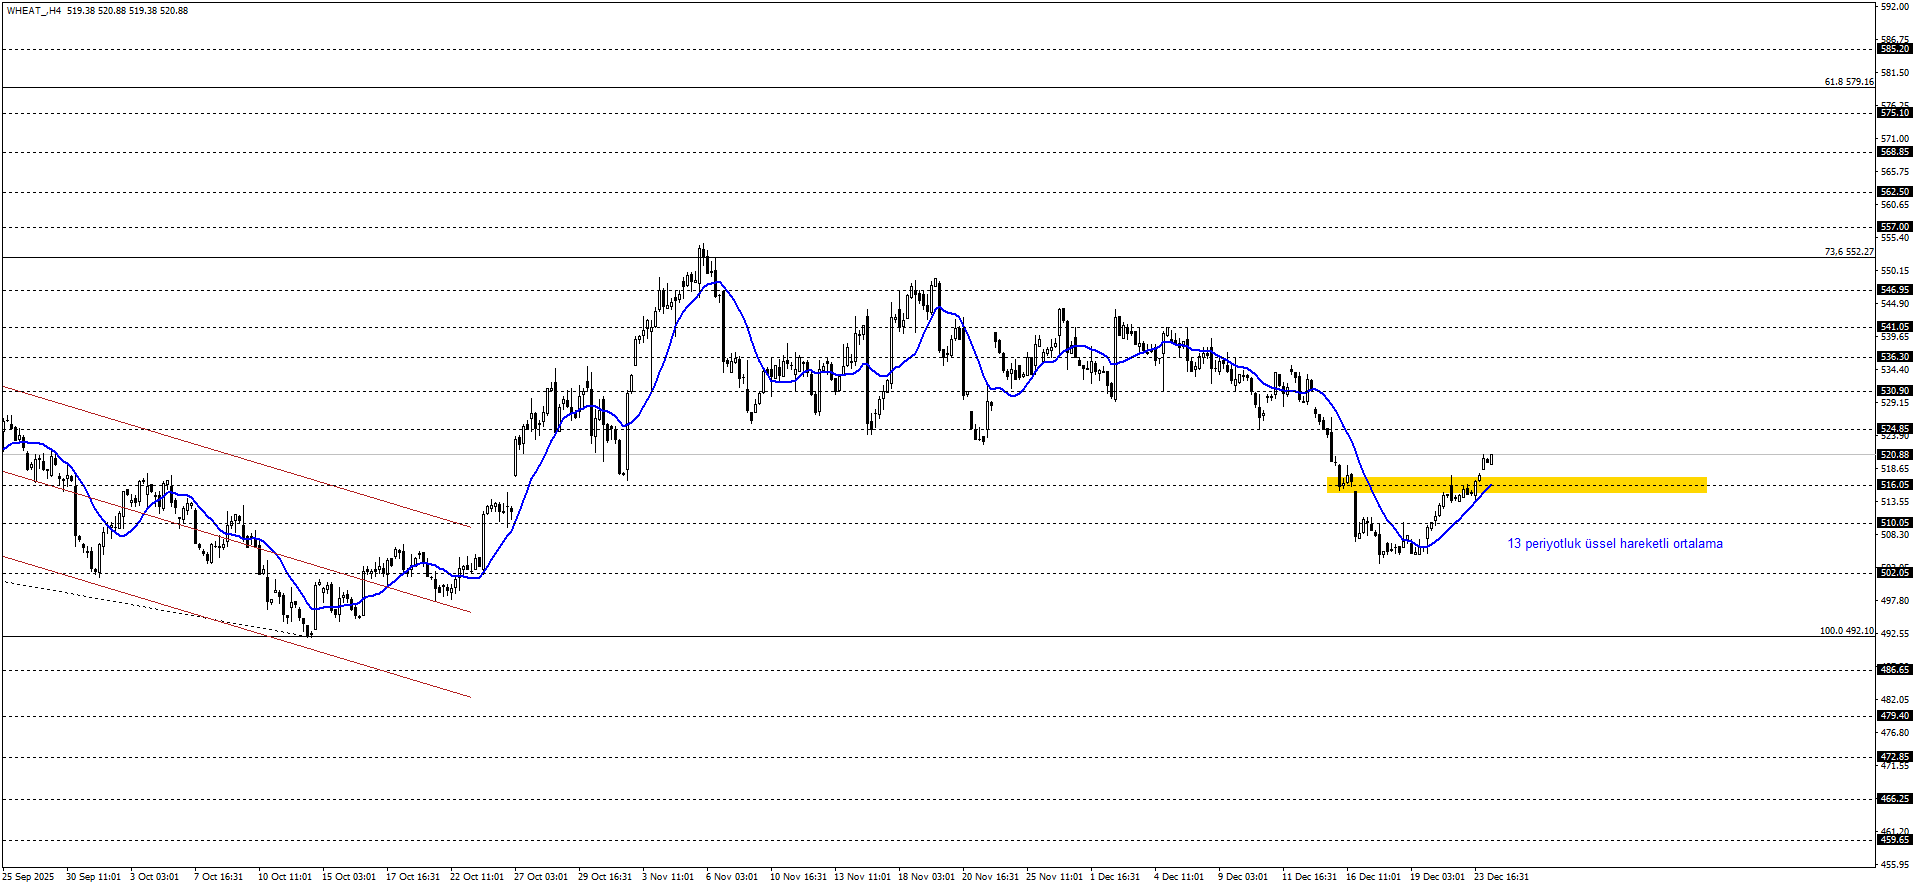This screenshot has height=888, width=1916.
Task: Click the 503.05 price level tag
Action: coord(1895,573)
